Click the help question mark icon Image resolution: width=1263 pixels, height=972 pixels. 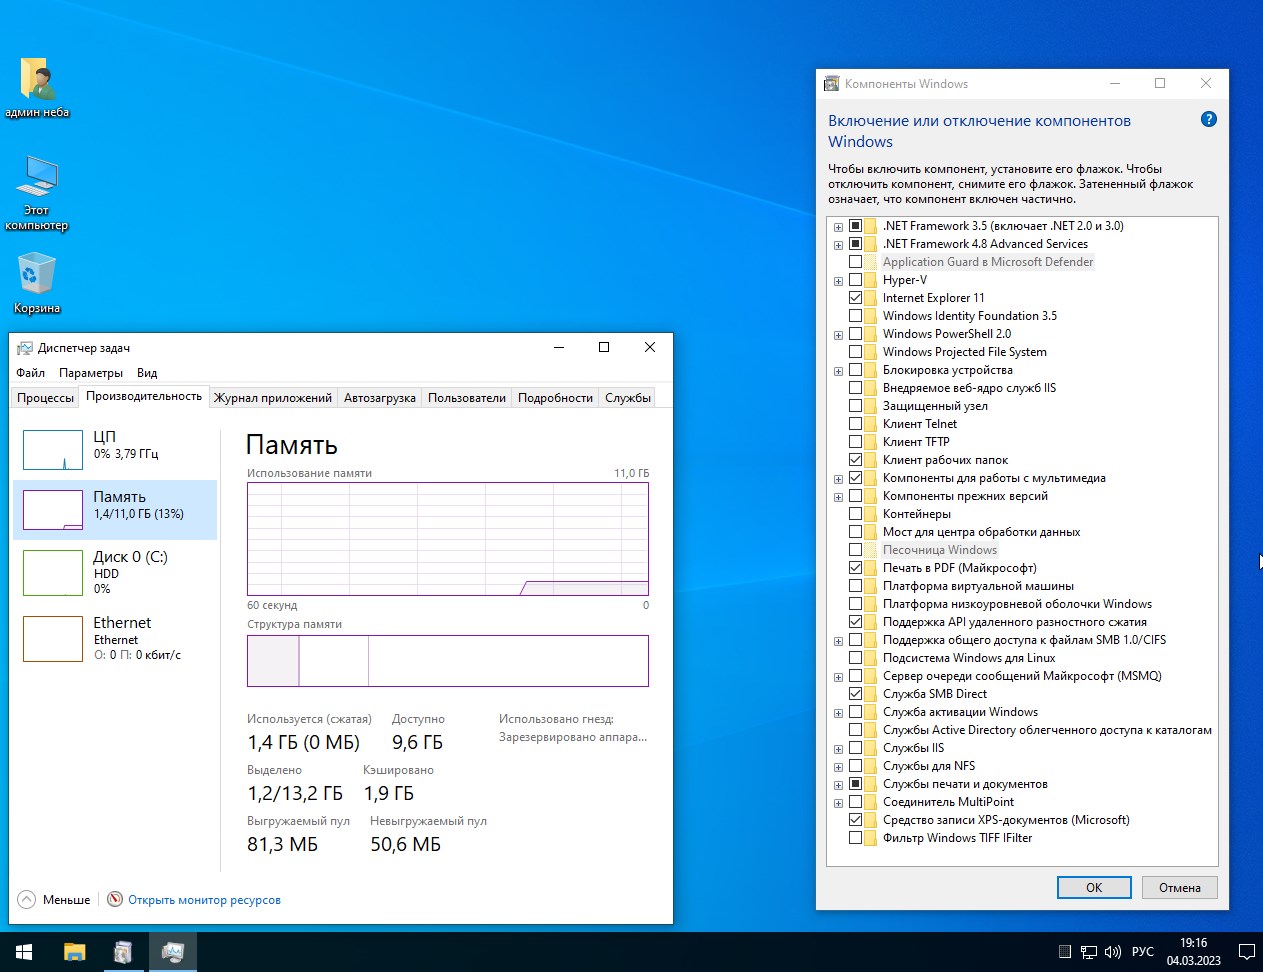pyautogui.click(x=1208, y=120)
